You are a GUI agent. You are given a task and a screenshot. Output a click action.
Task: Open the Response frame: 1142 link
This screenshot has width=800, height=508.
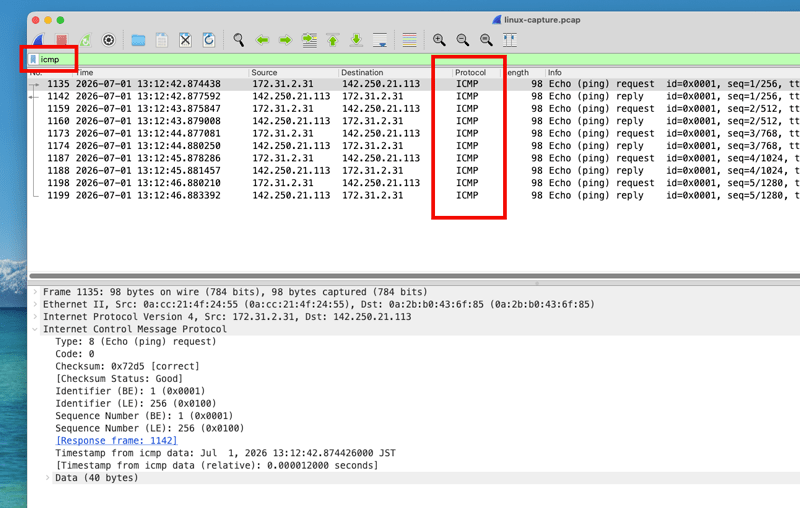pyautogui.click(x=116, y=441)
